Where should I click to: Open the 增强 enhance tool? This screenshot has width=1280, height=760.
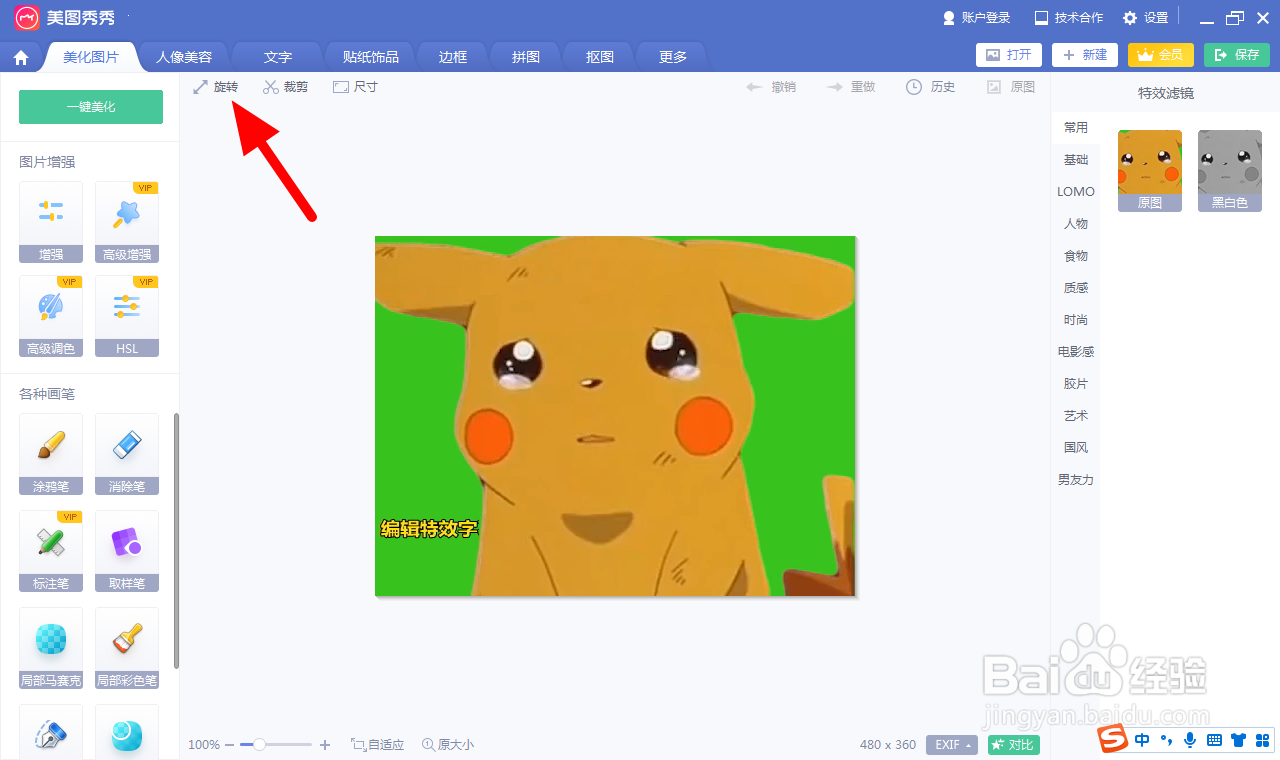51,222
